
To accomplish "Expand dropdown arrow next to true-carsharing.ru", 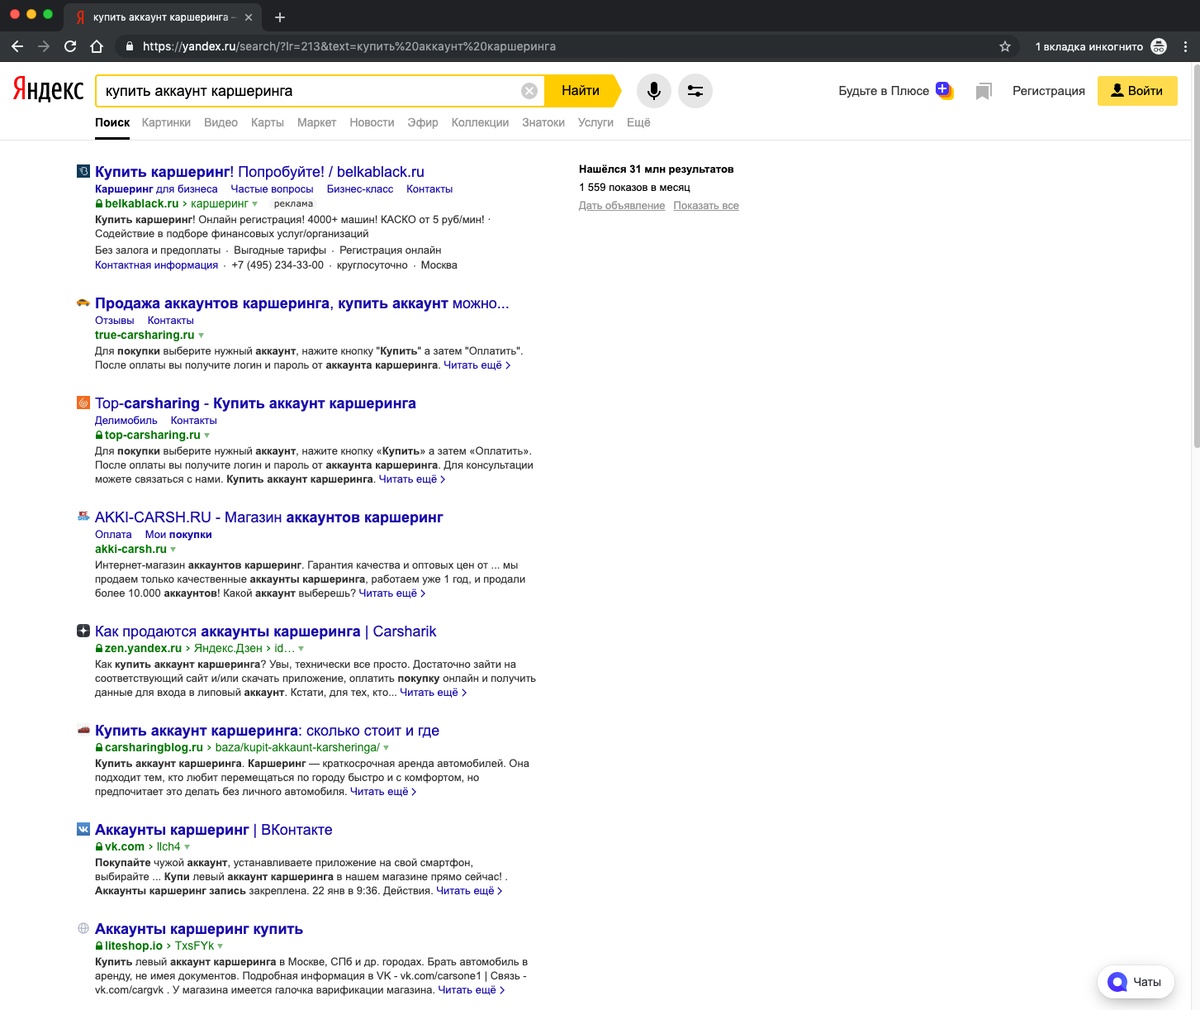I will click(201, 336).
